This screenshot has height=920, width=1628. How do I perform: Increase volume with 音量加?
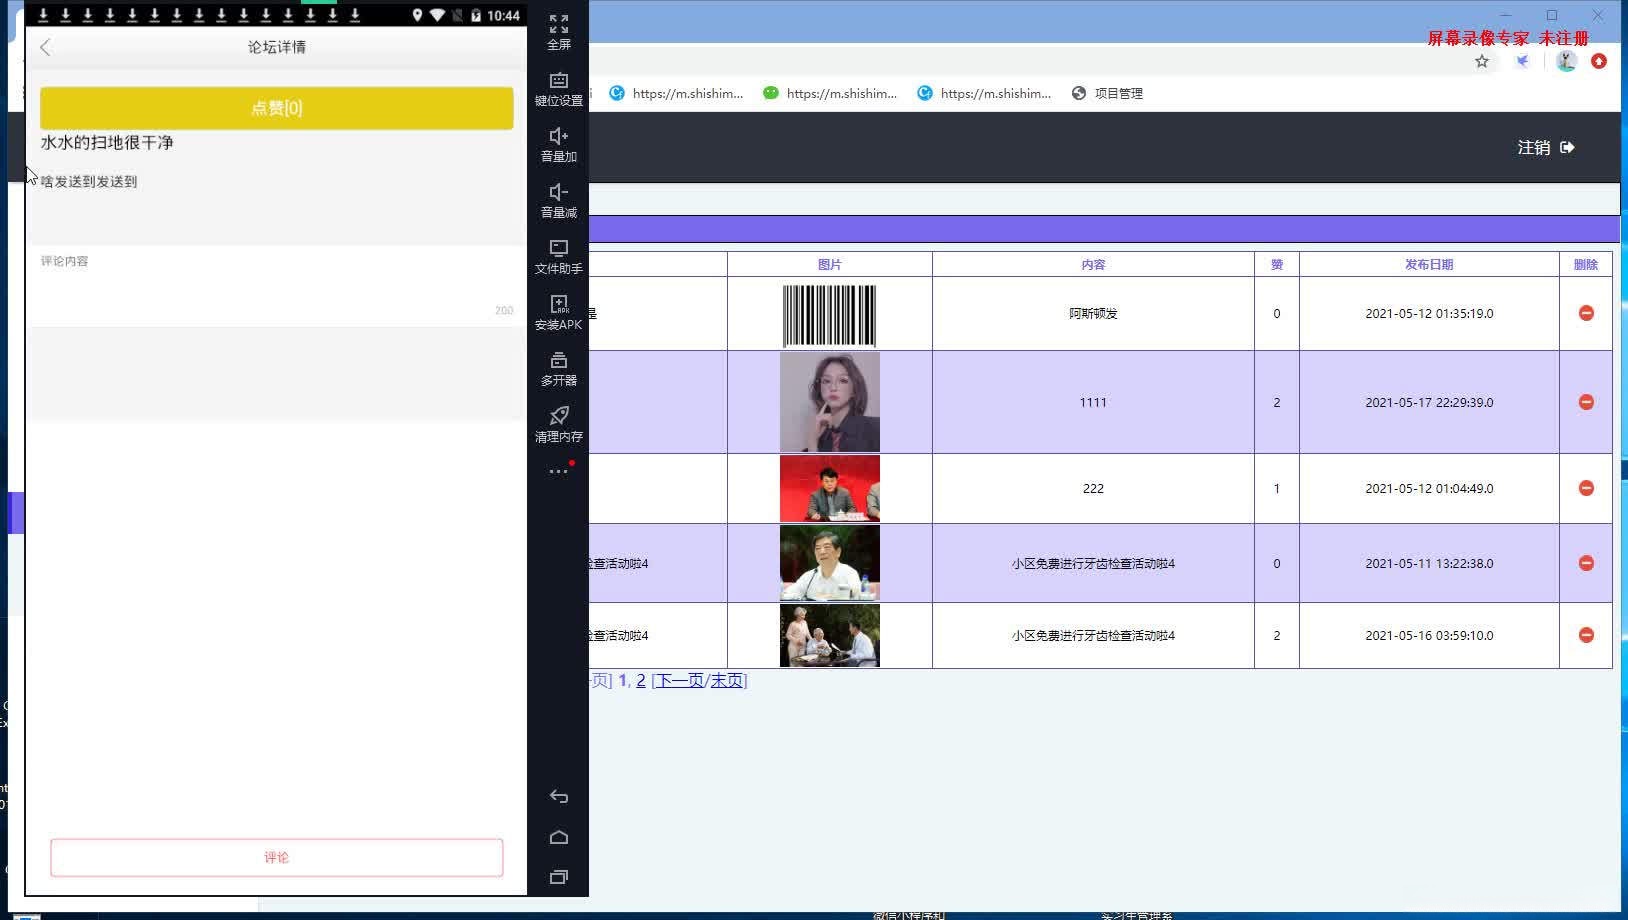[559, 144]
